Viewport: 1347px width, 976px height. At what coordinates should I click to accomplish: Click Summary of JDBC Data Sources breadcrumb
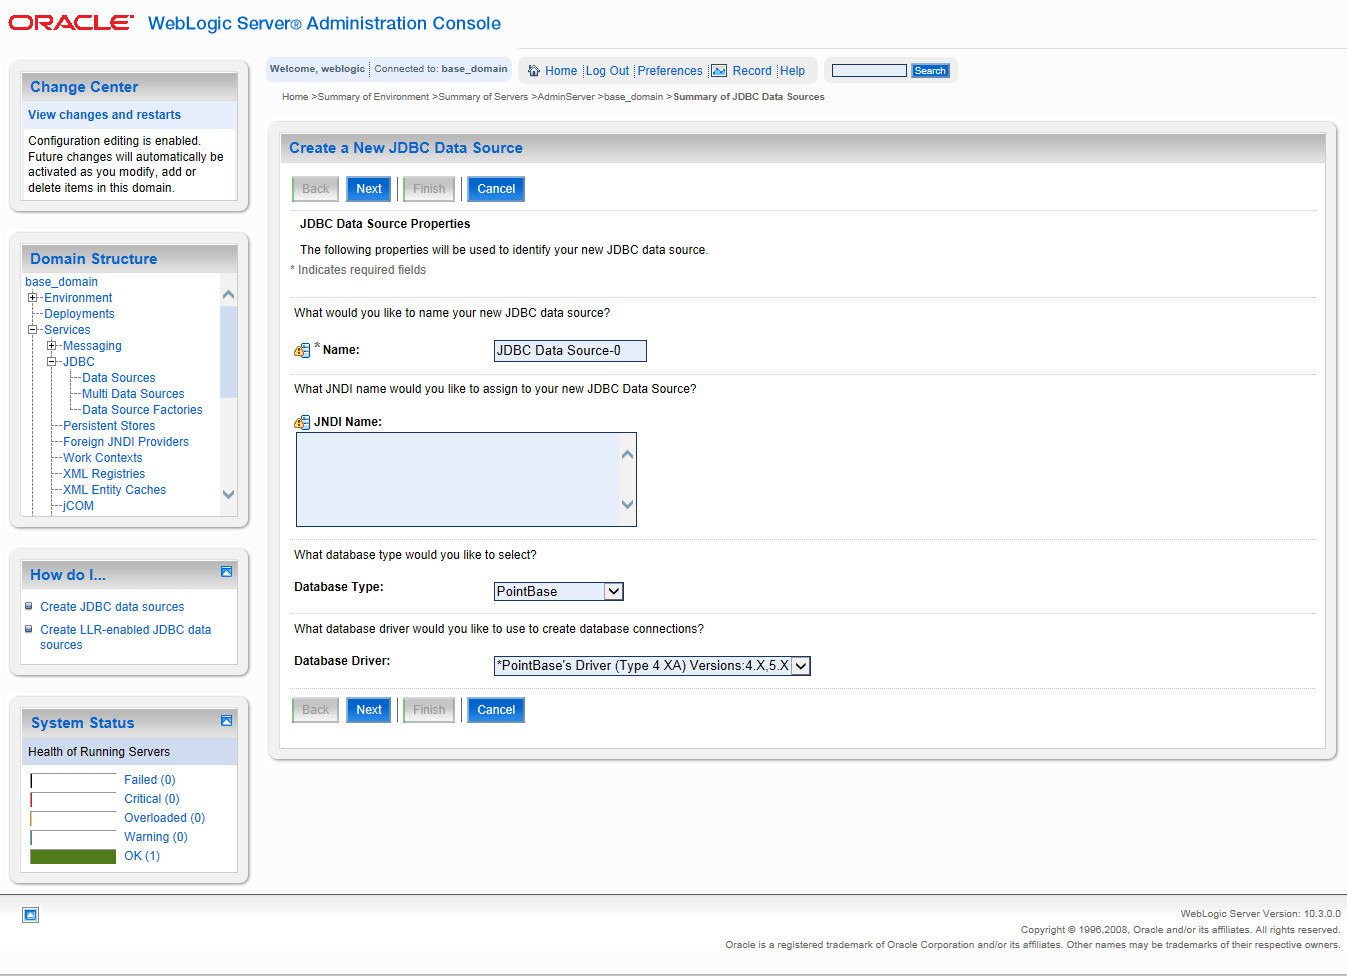tap(749, 97)
